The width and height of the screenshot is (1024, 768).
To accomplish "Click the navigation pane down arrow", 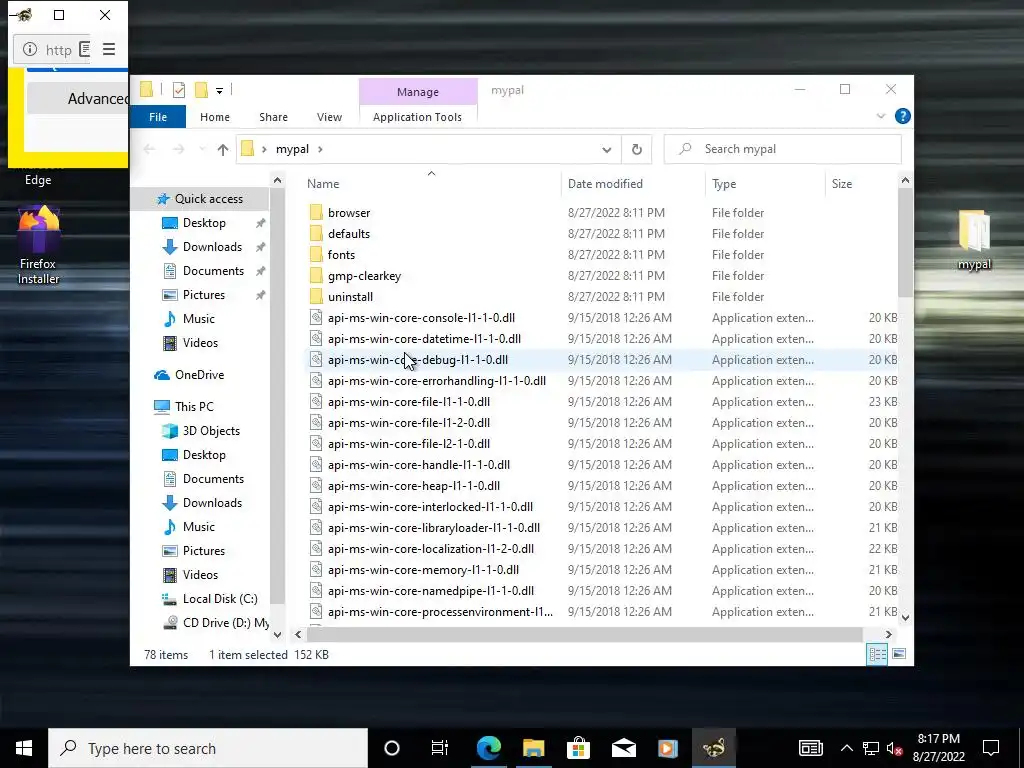I will (x=277, y=635).
